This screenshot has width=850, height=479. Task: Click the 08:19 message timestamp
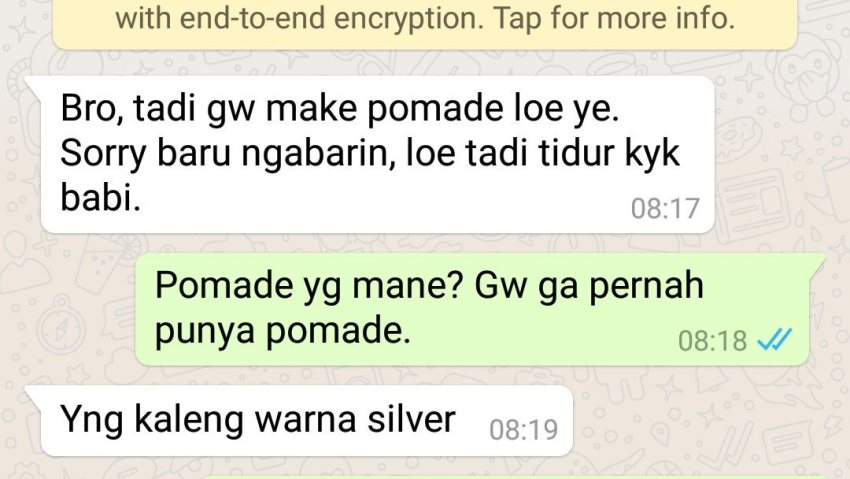[523, 430]
